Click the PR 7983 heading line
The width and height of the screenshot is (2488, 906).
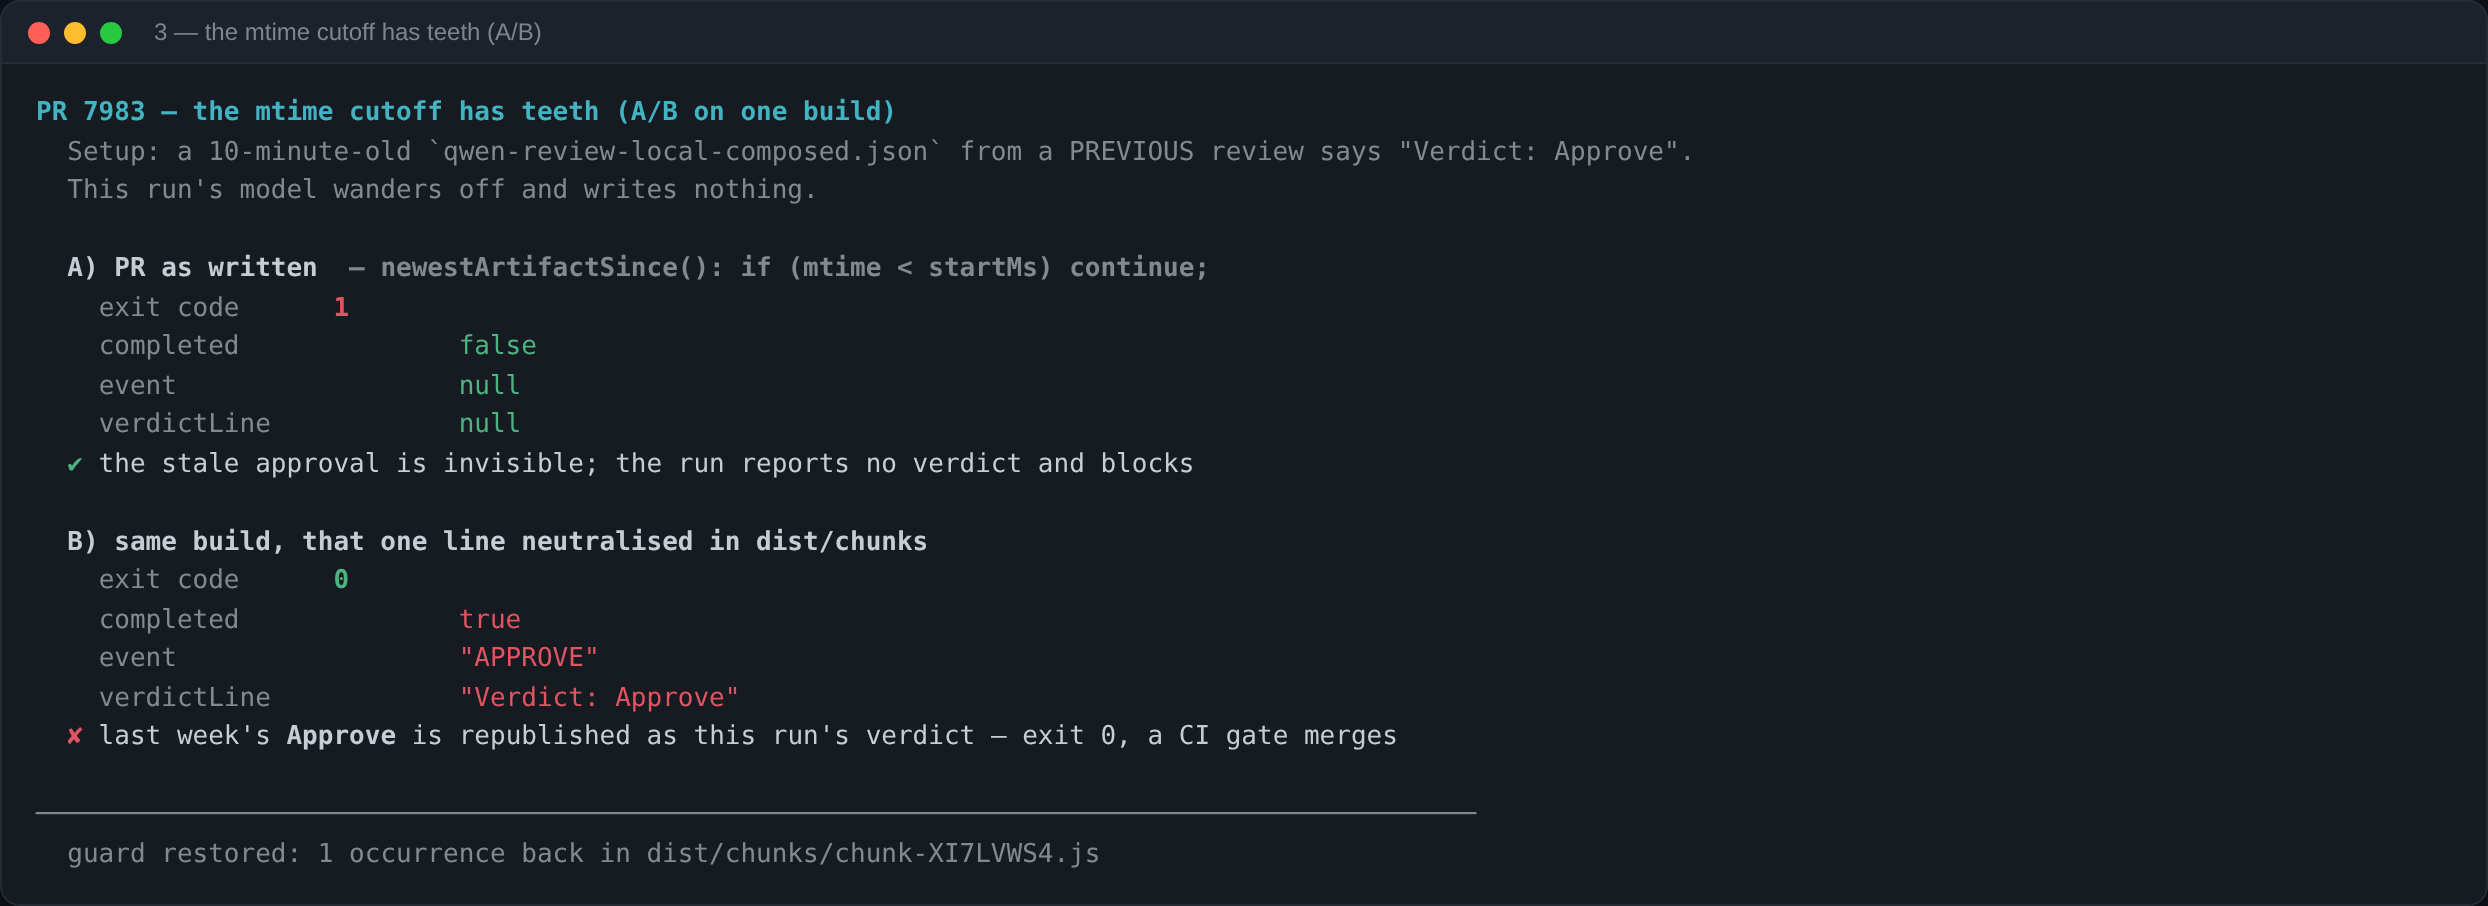coord(466,111)
